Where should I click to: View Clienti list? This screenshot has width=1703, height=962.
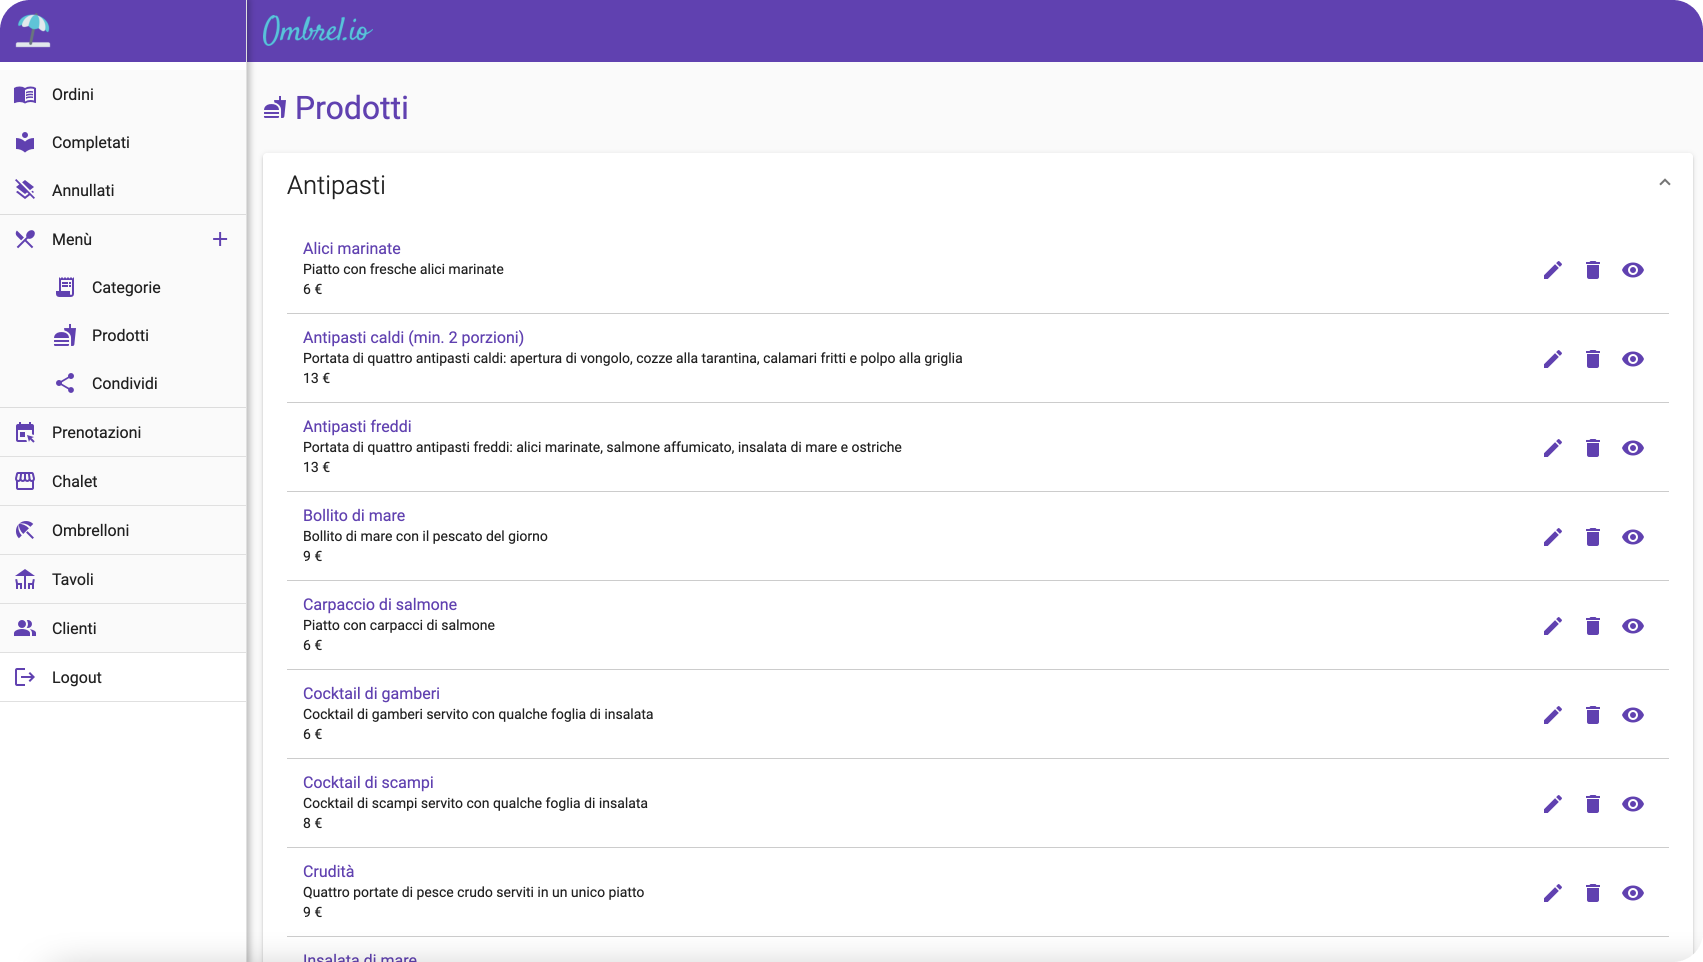point(123,628)
